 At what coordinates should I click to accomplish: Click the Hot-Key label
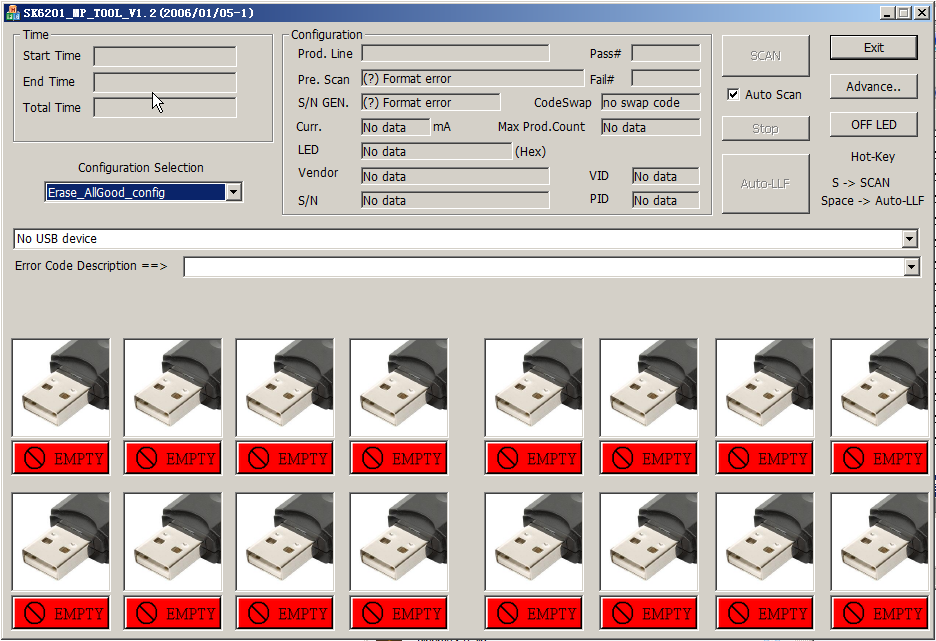pyautogui.click(x=873, y=157)
